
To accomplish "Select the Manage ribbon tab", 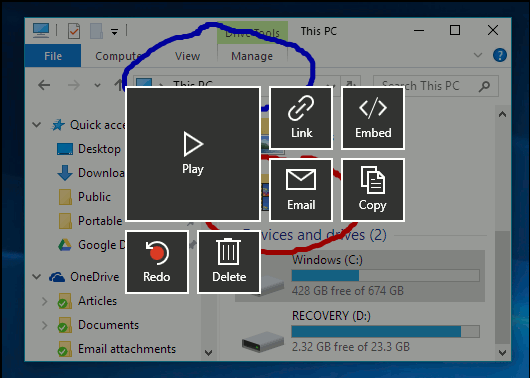I will coord(252,56).
